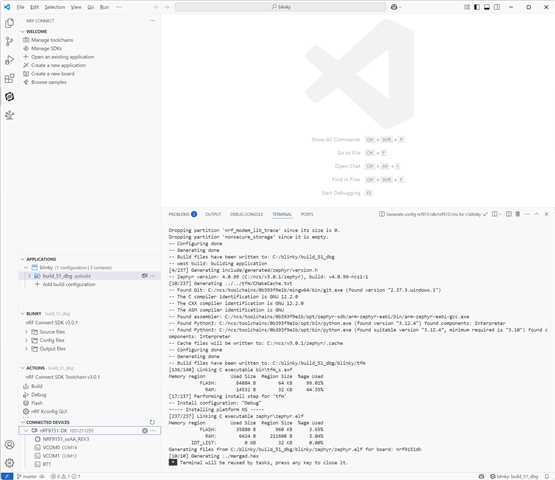Run the Build action
Screen dimensions: 555x480
[36, 386]
